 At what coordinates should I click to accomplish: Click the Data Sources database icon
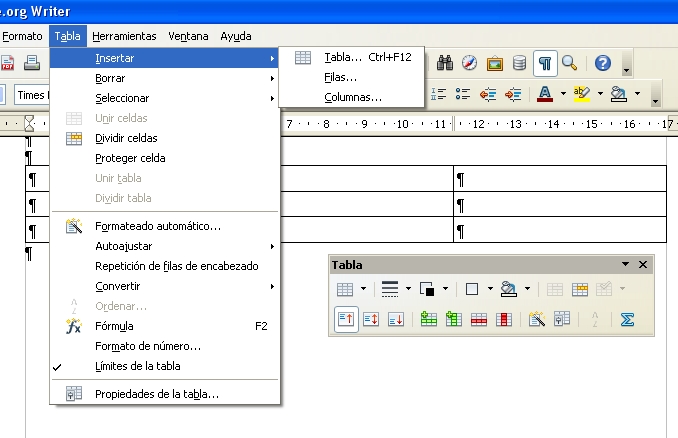coord(519,63)
